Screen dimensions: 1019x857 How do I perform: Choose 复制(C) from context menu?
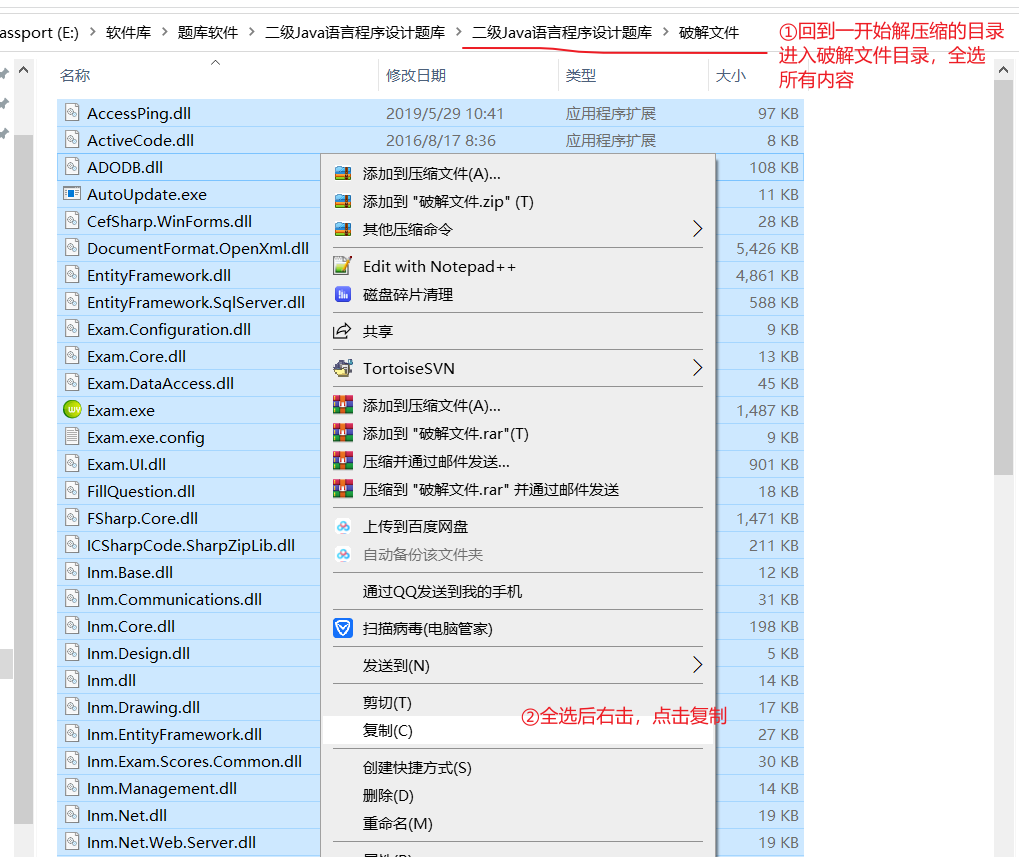click(x=518, y=730)
